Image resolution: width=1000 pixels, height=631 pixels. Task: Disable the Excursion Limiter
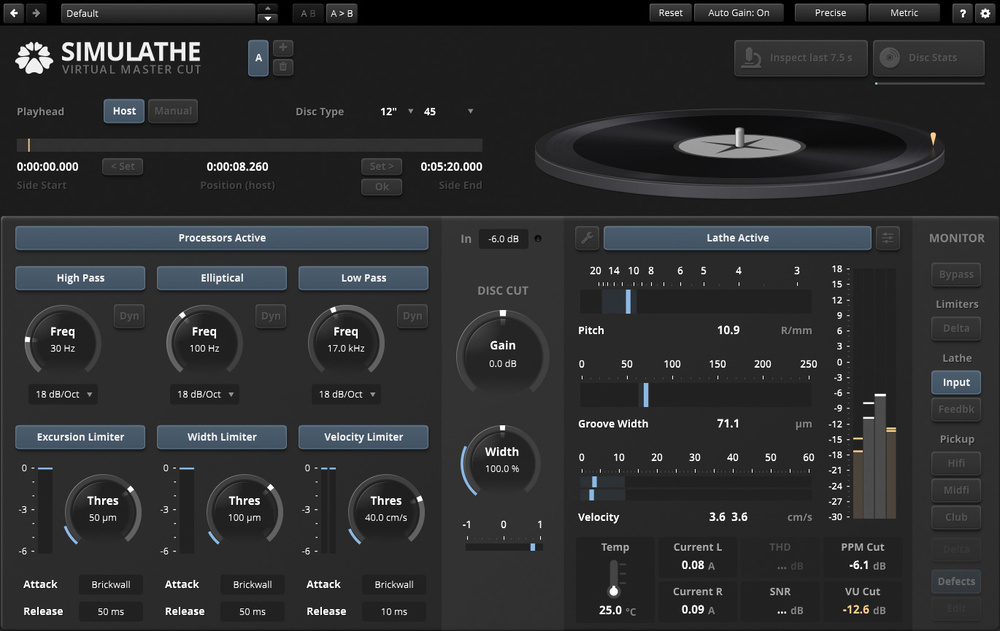[80, 437]
